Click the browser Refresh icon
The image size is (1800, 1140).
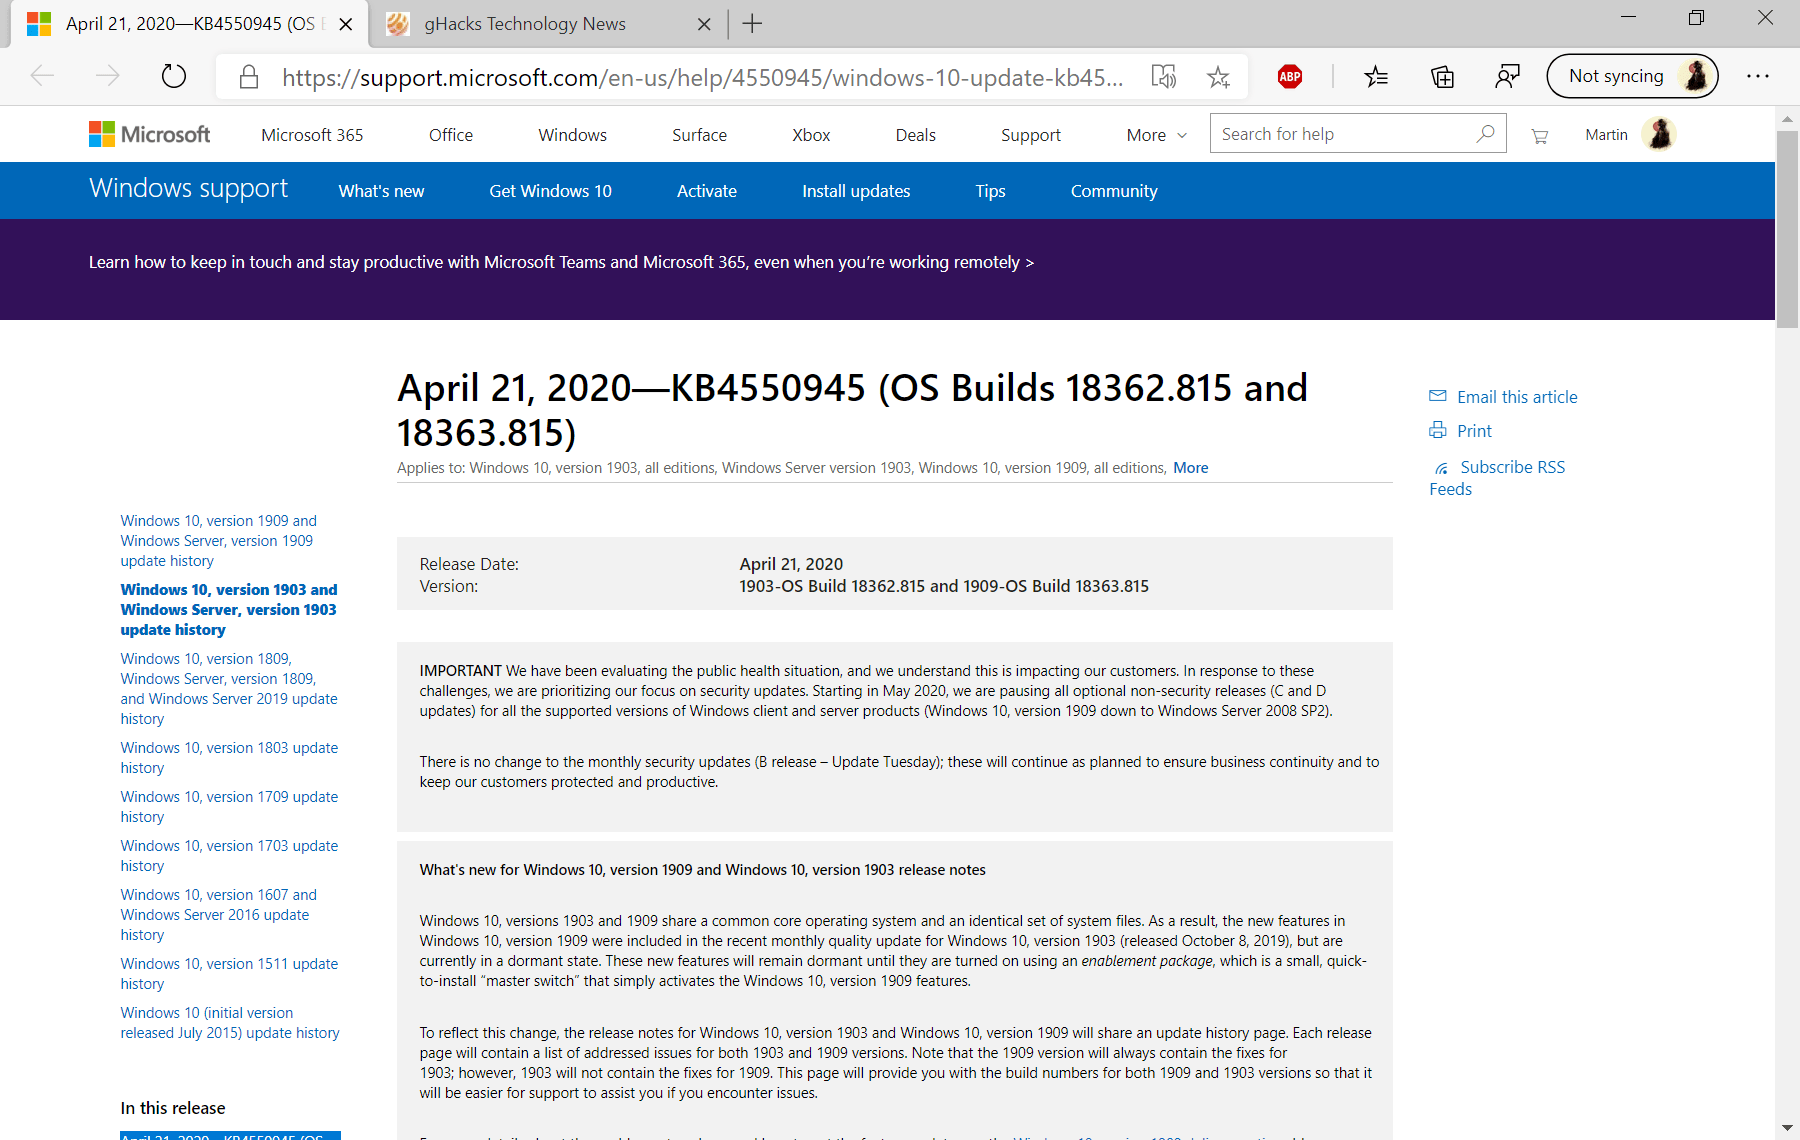tap(174, 76)
